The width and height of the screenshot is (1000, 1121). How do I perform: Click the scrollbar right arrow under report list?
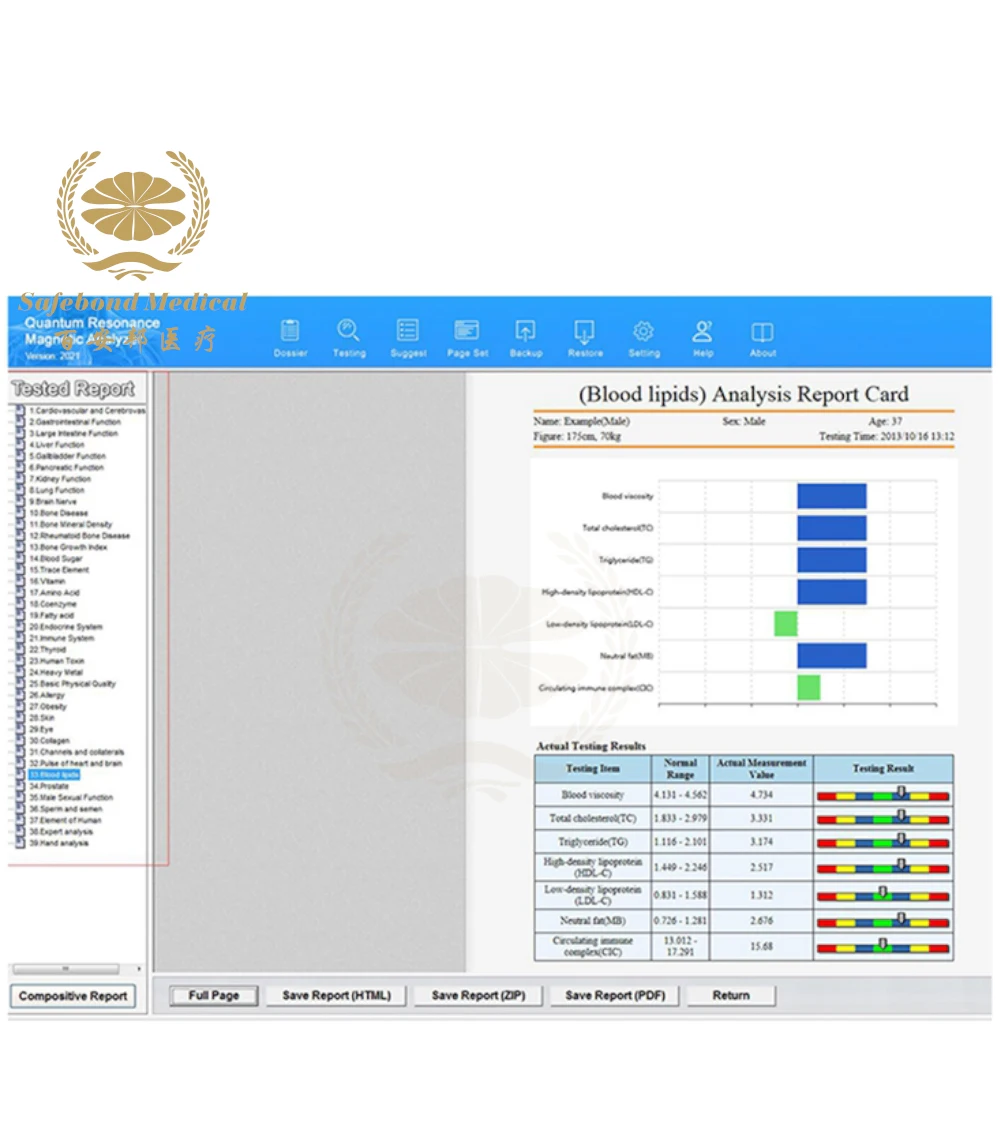(x=139, y=969)
